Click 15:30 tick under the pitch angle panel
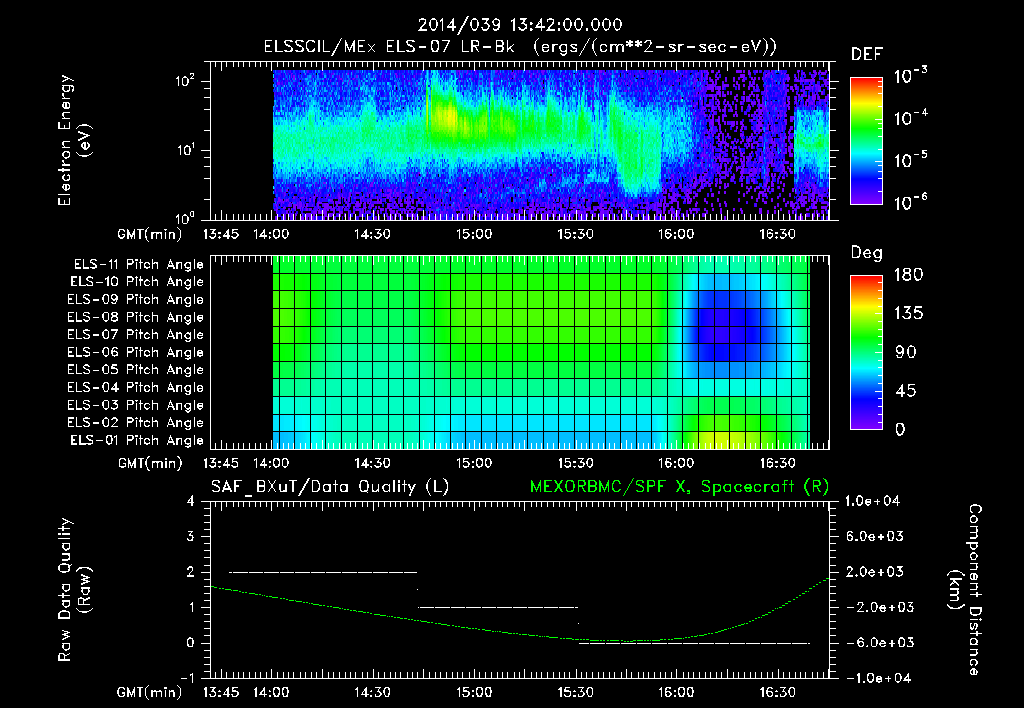The height and width of the screenshot is (708, 1024). [575, 463]
